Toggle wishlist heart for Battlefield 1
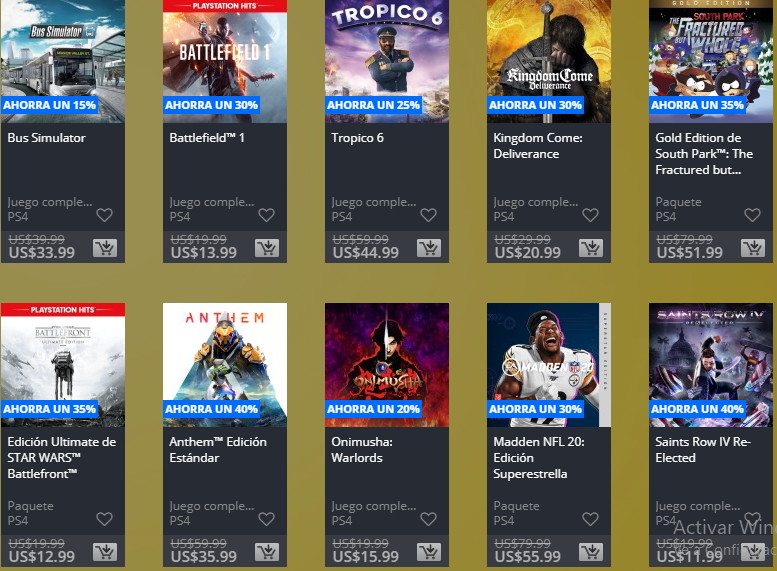 pyautogui.click(x=267, y=215)
